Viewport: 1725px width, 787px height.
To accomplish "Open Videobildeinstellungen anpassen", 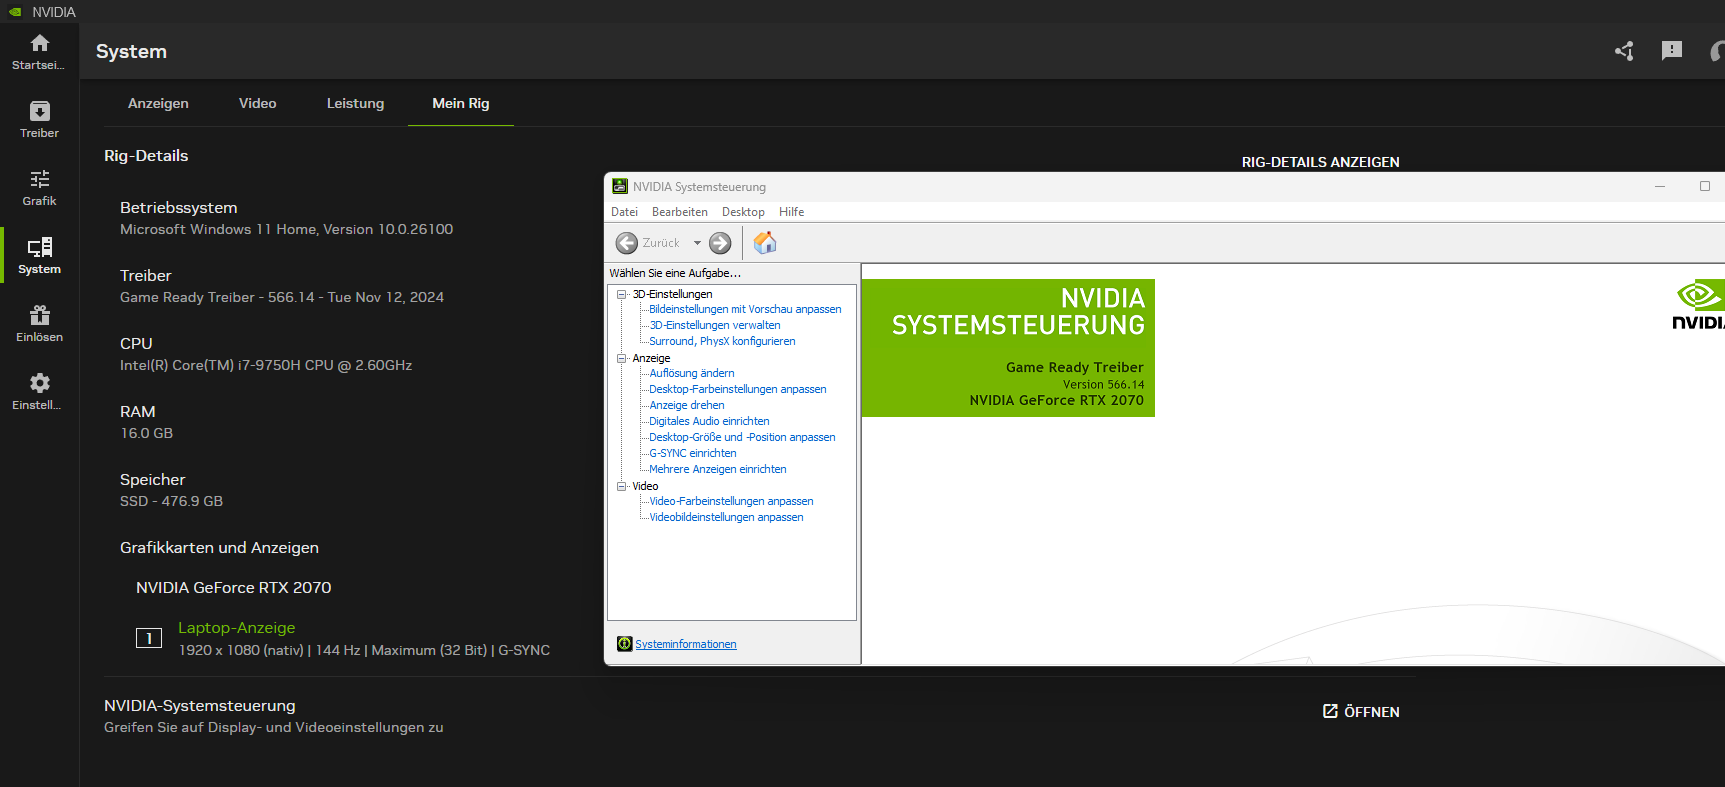I will click(726, 517).
